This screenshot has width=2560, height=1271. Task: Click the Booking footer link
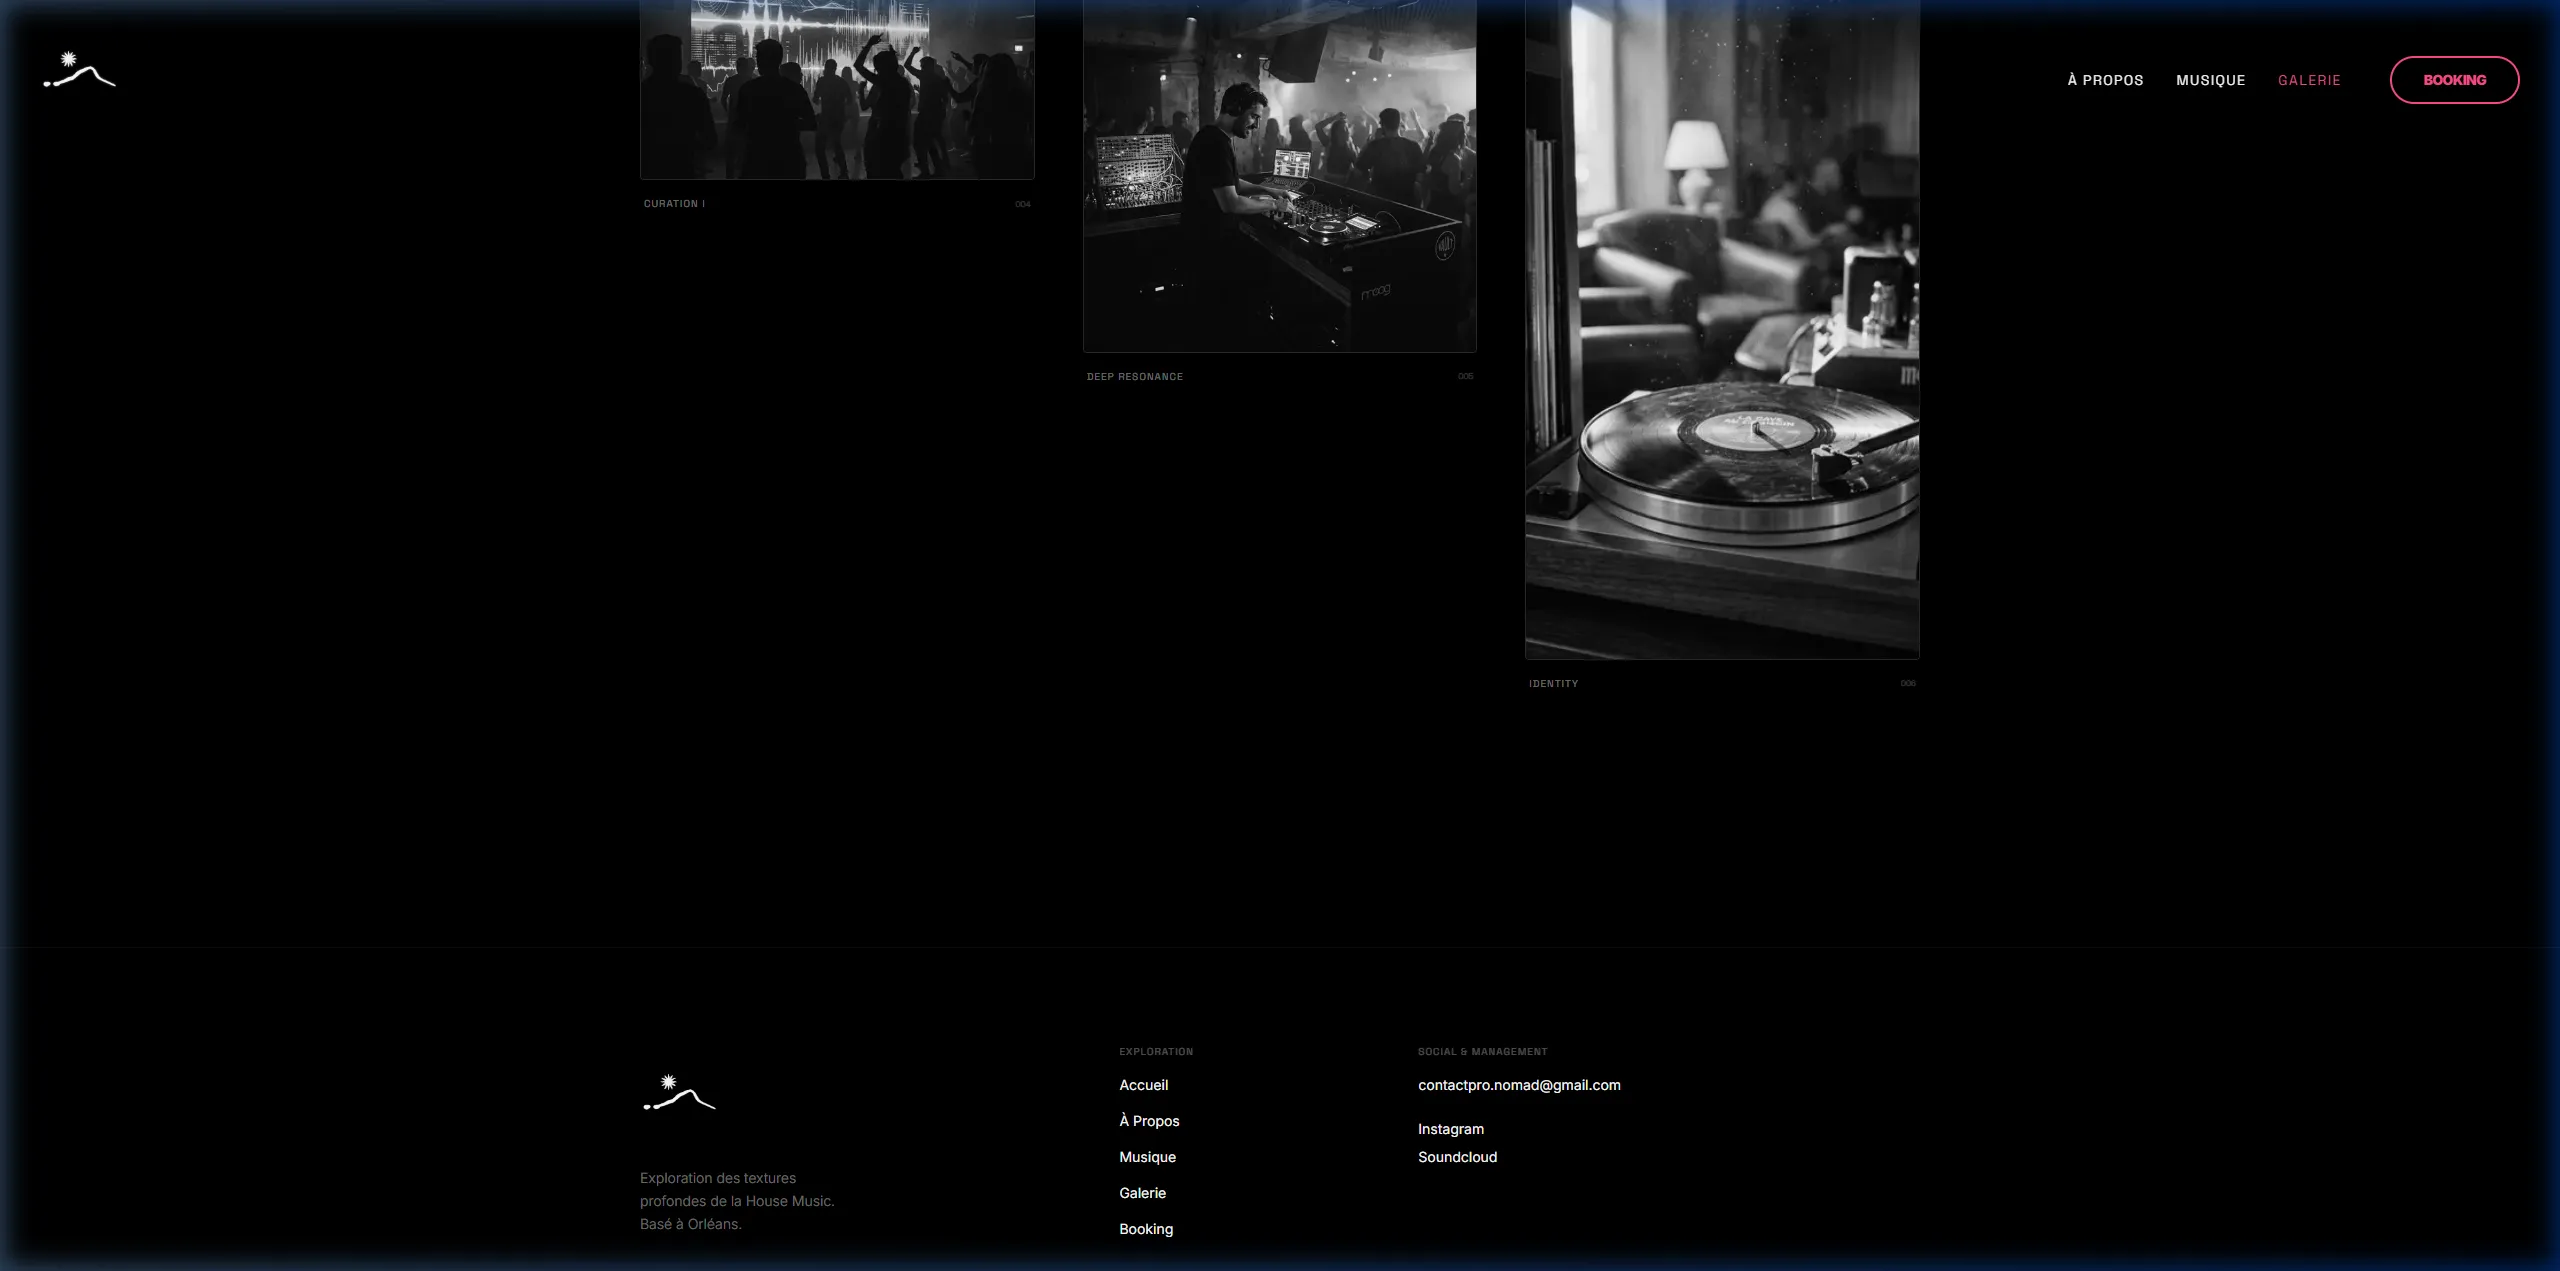[1146, 1229]
